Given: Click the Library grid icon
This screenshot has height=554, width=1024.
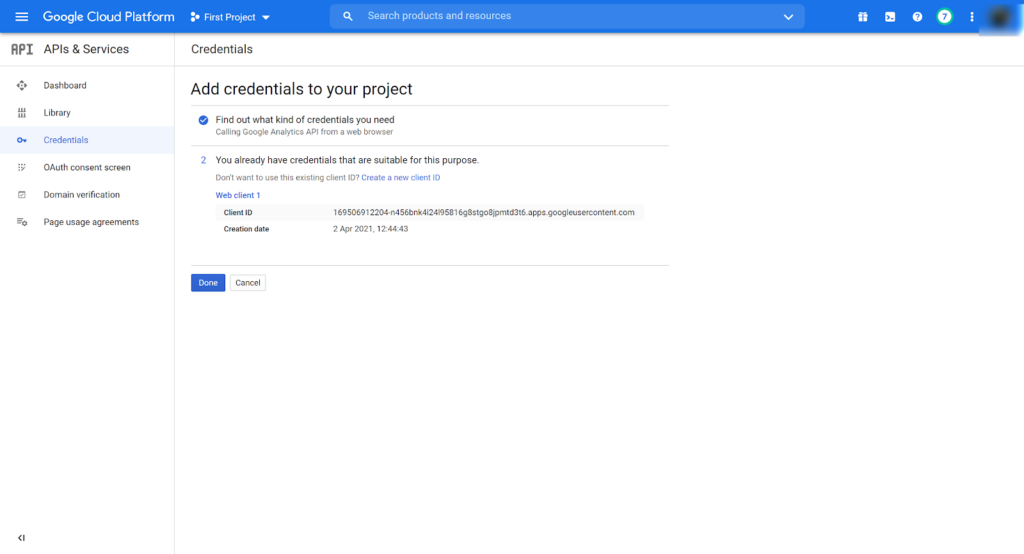Looking at the screenshot, I should tap(22, 113).
